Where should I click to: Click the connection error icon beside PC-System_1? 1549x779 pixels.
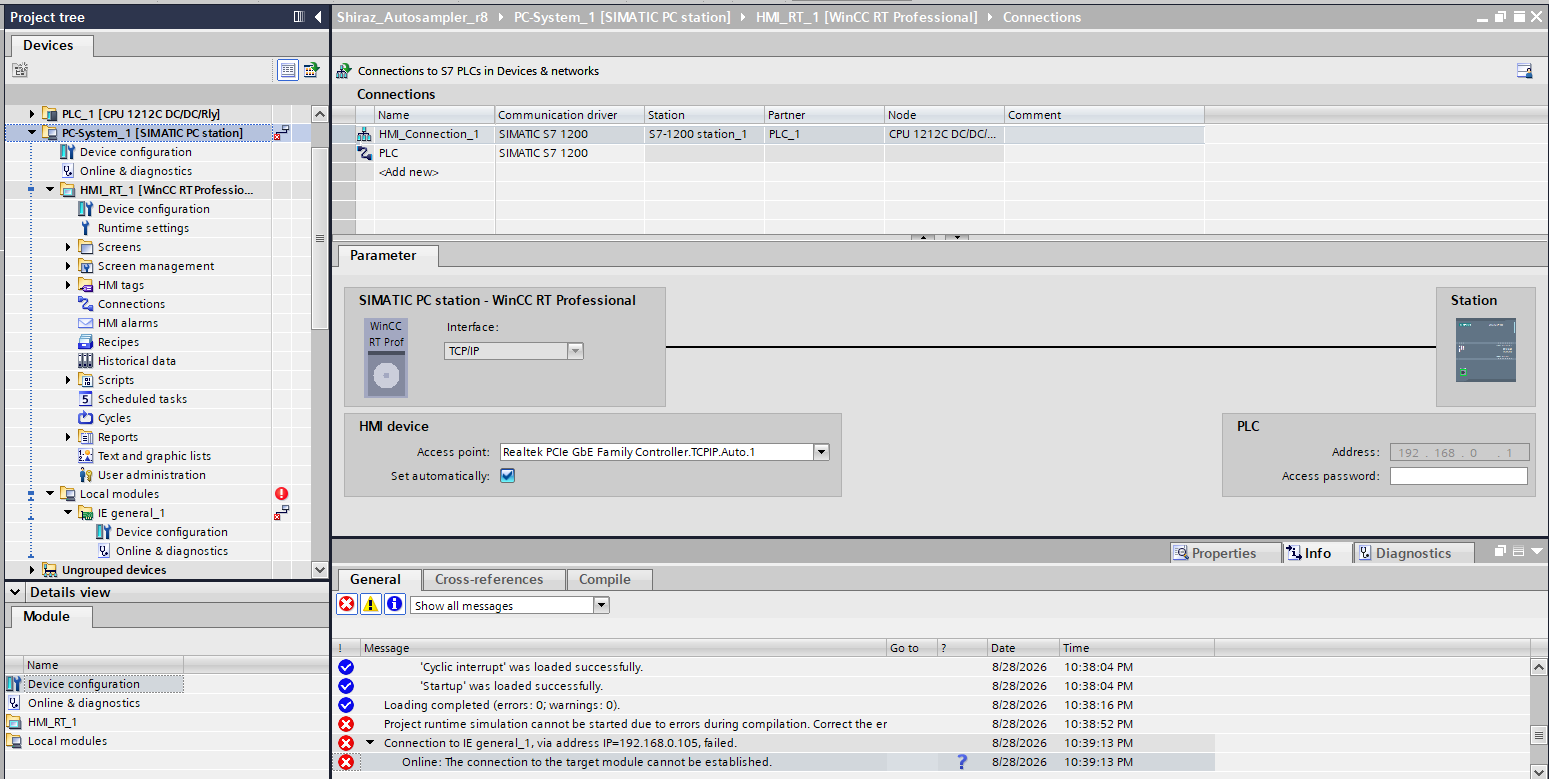[x=282, y=133]
